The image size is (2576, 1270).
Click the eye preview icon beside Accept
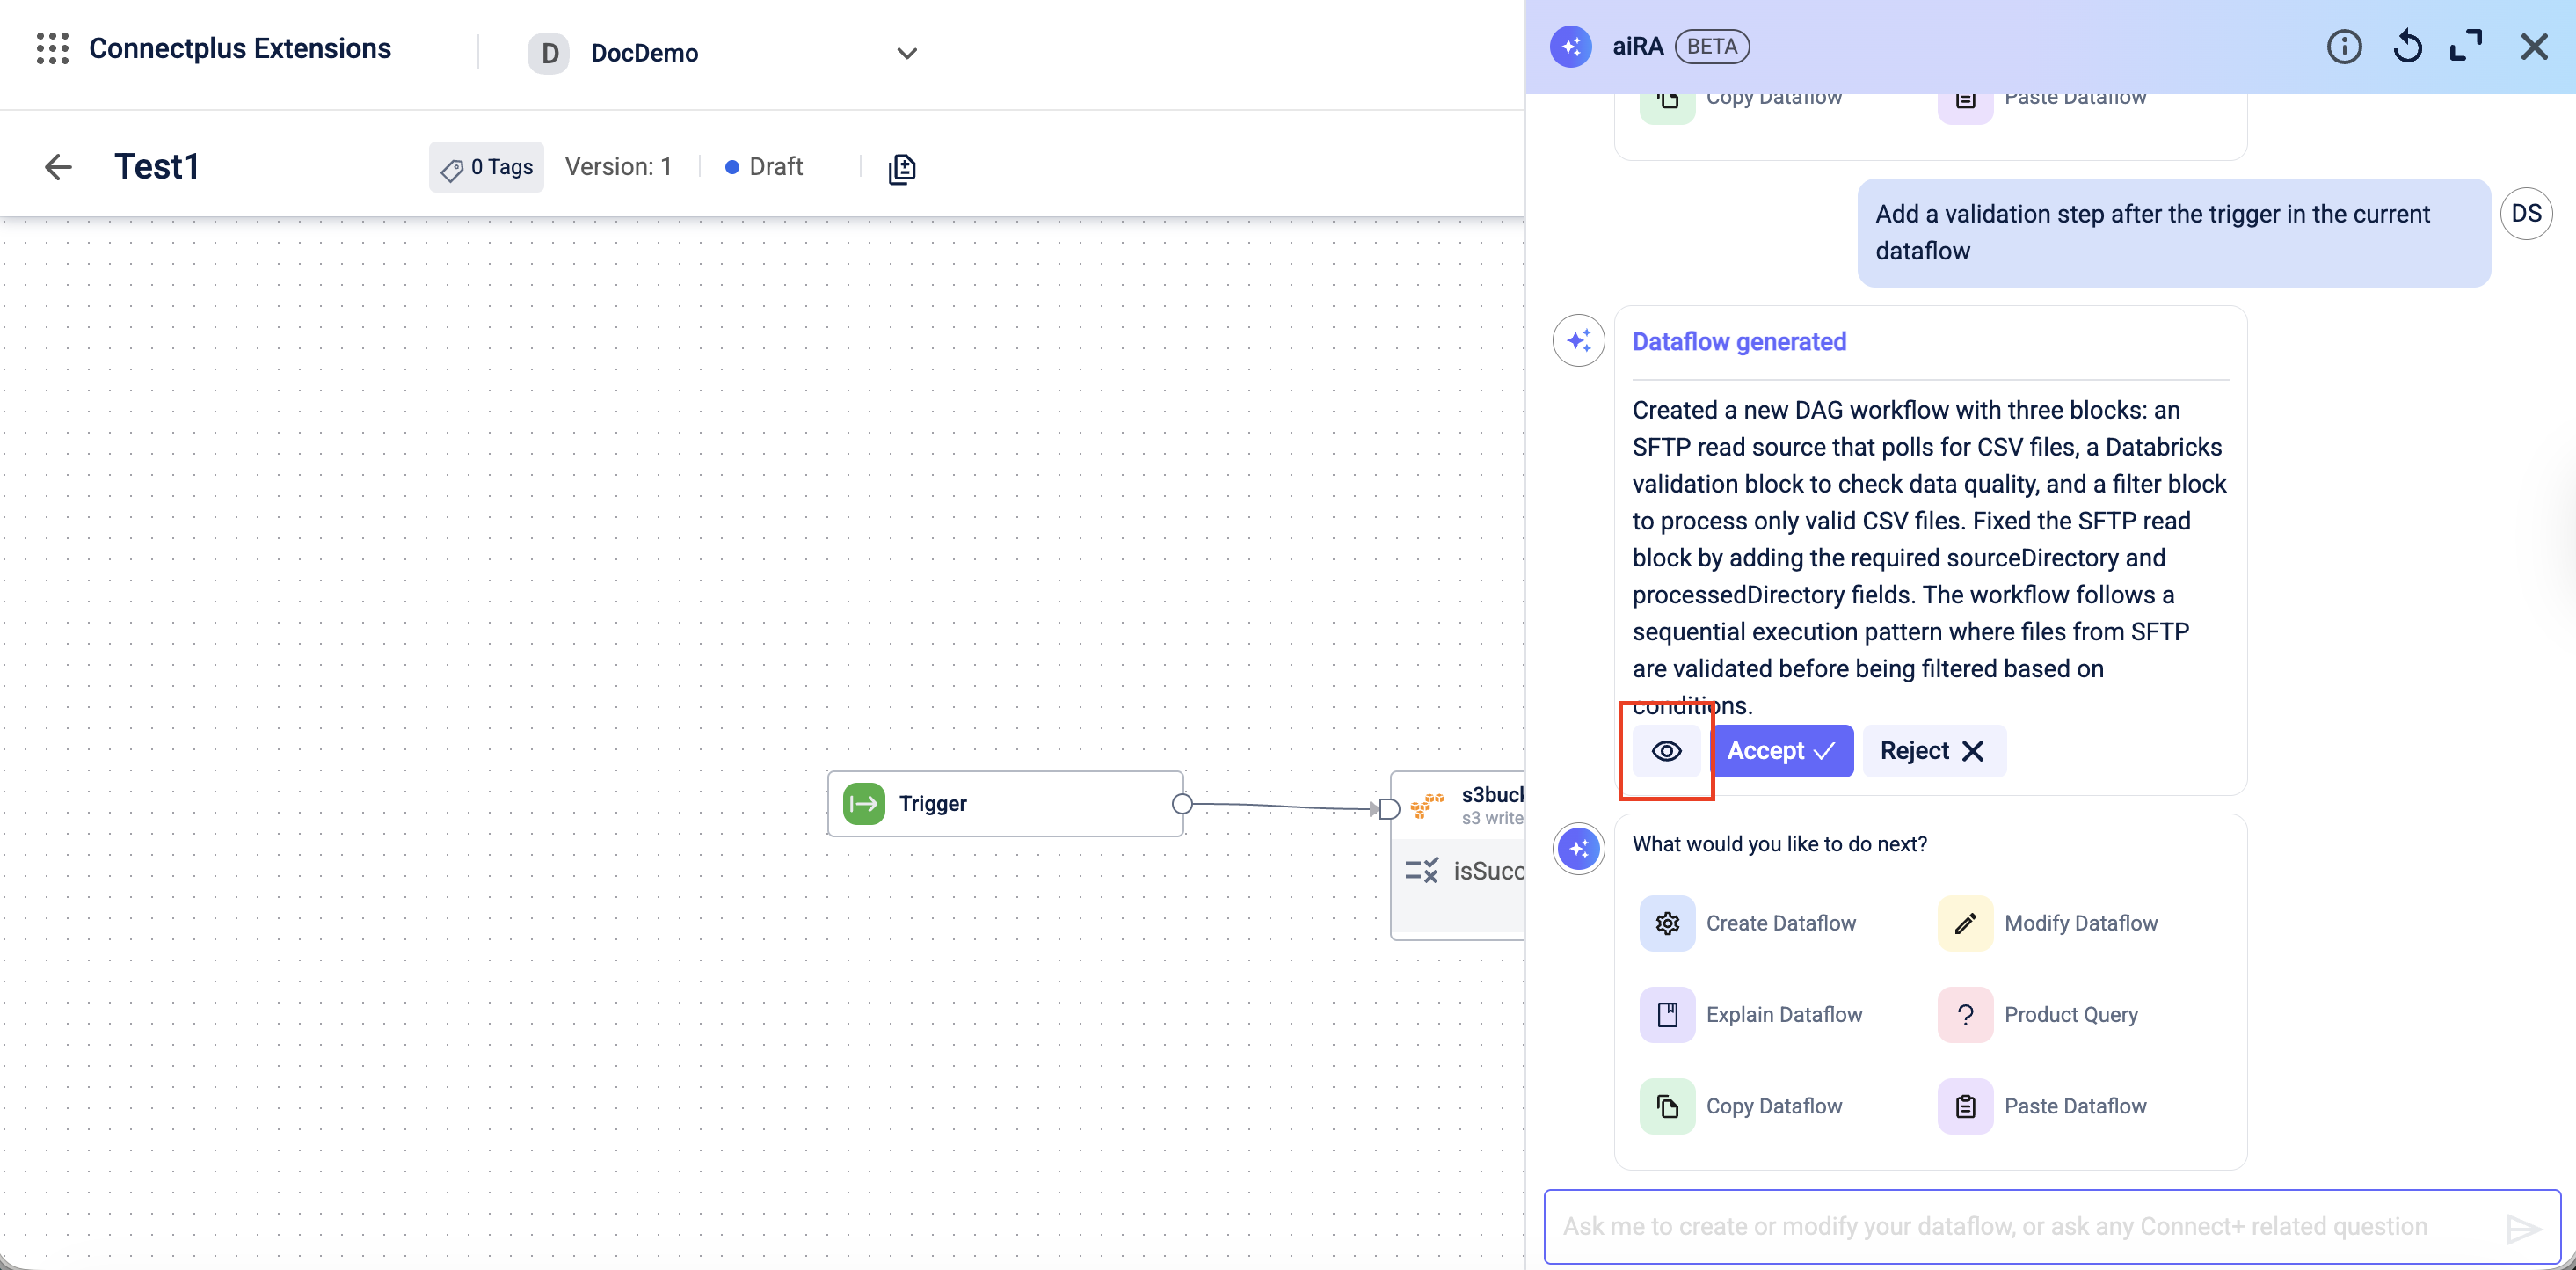click(1666, 751)
